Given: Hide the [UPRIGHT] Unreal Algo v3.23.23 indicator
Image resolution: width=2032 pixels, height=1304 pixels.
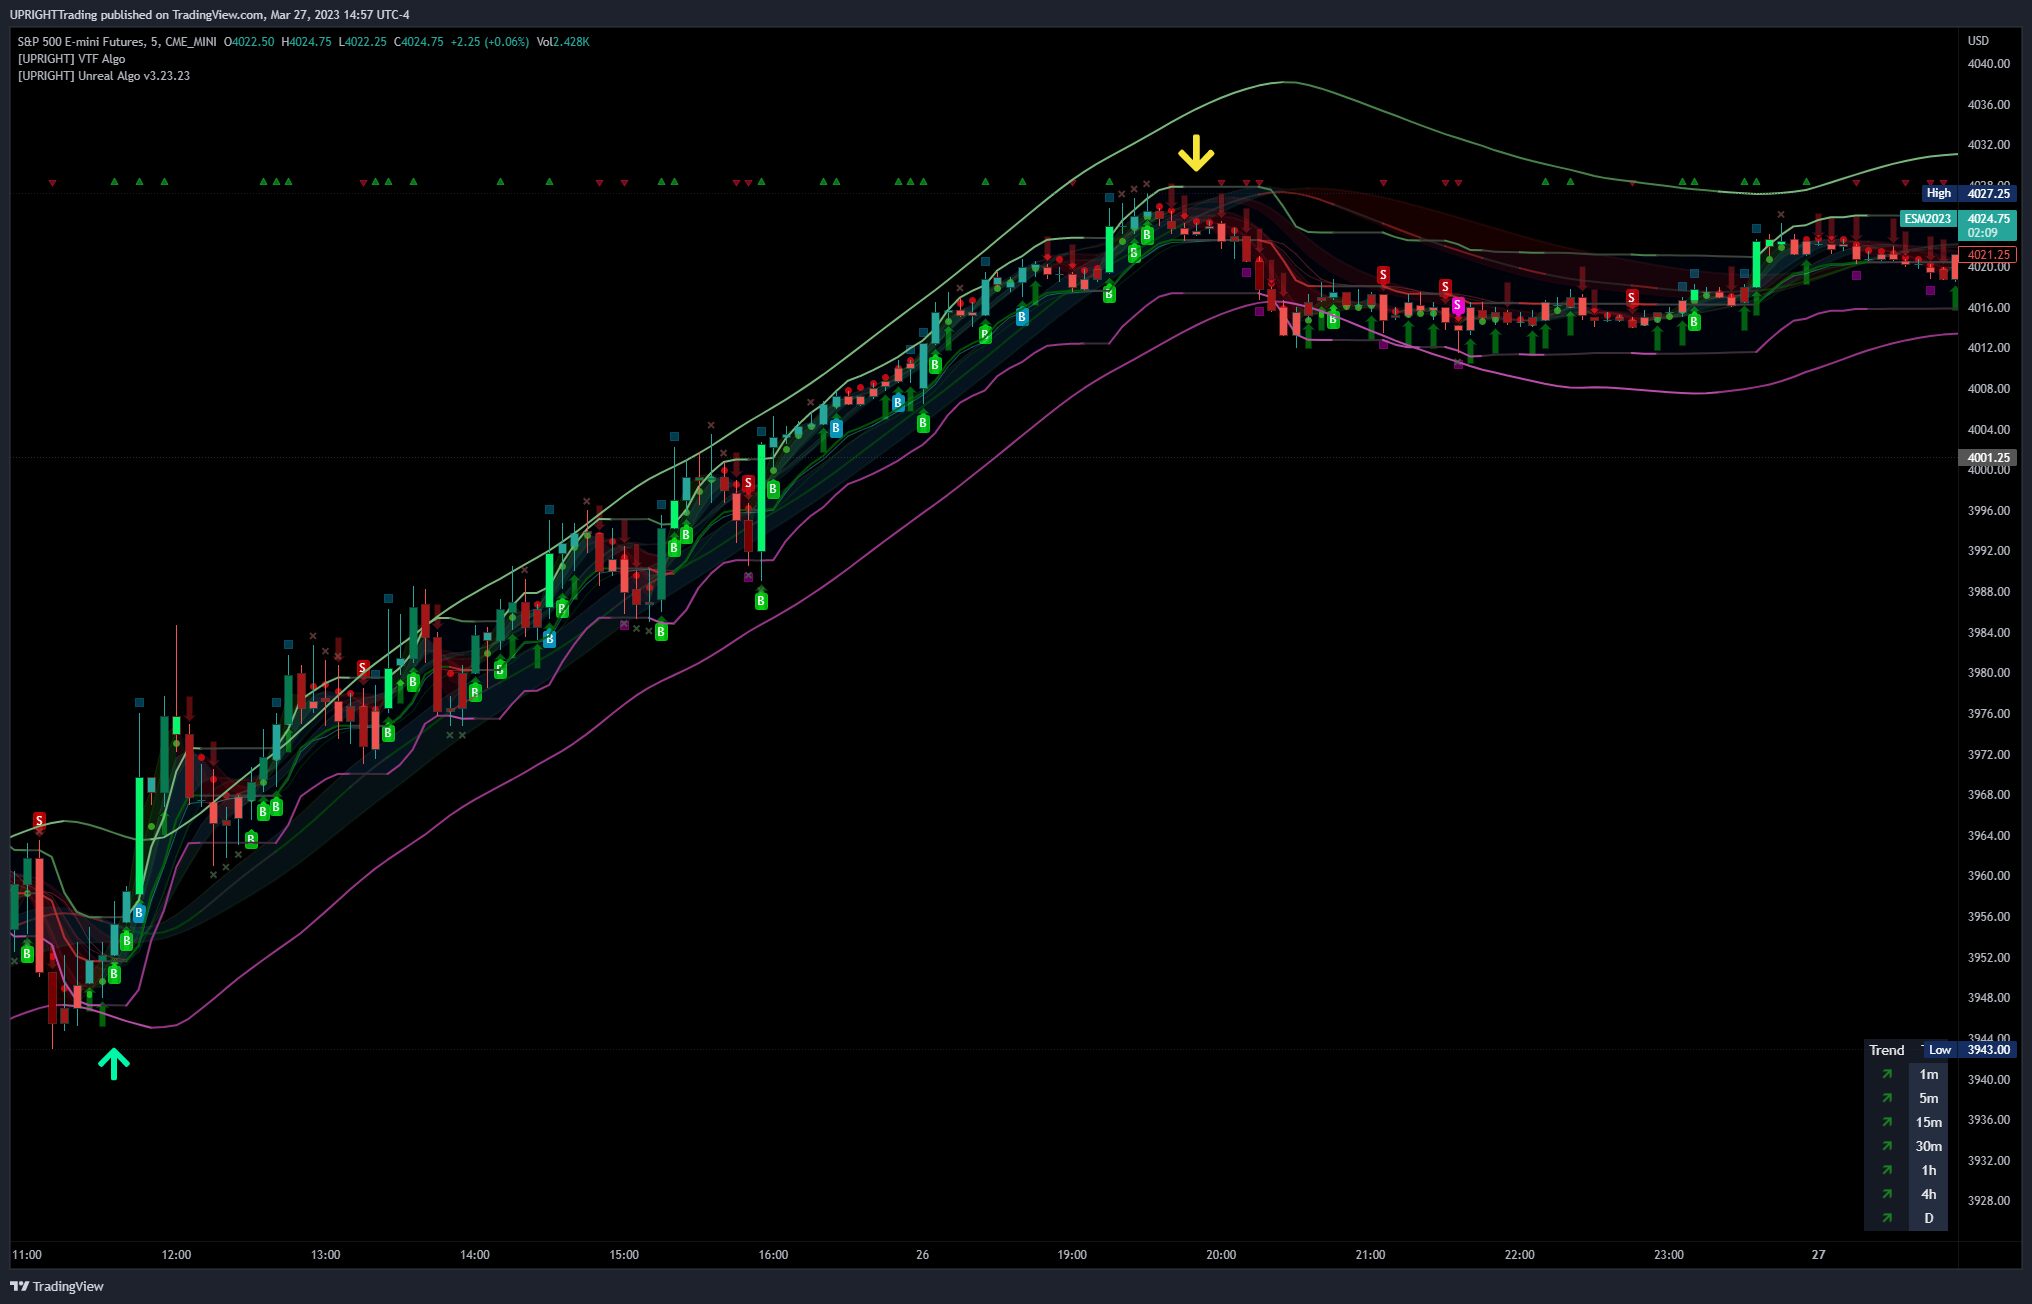Looking at the screenshot, I should (x=102, y=75).
